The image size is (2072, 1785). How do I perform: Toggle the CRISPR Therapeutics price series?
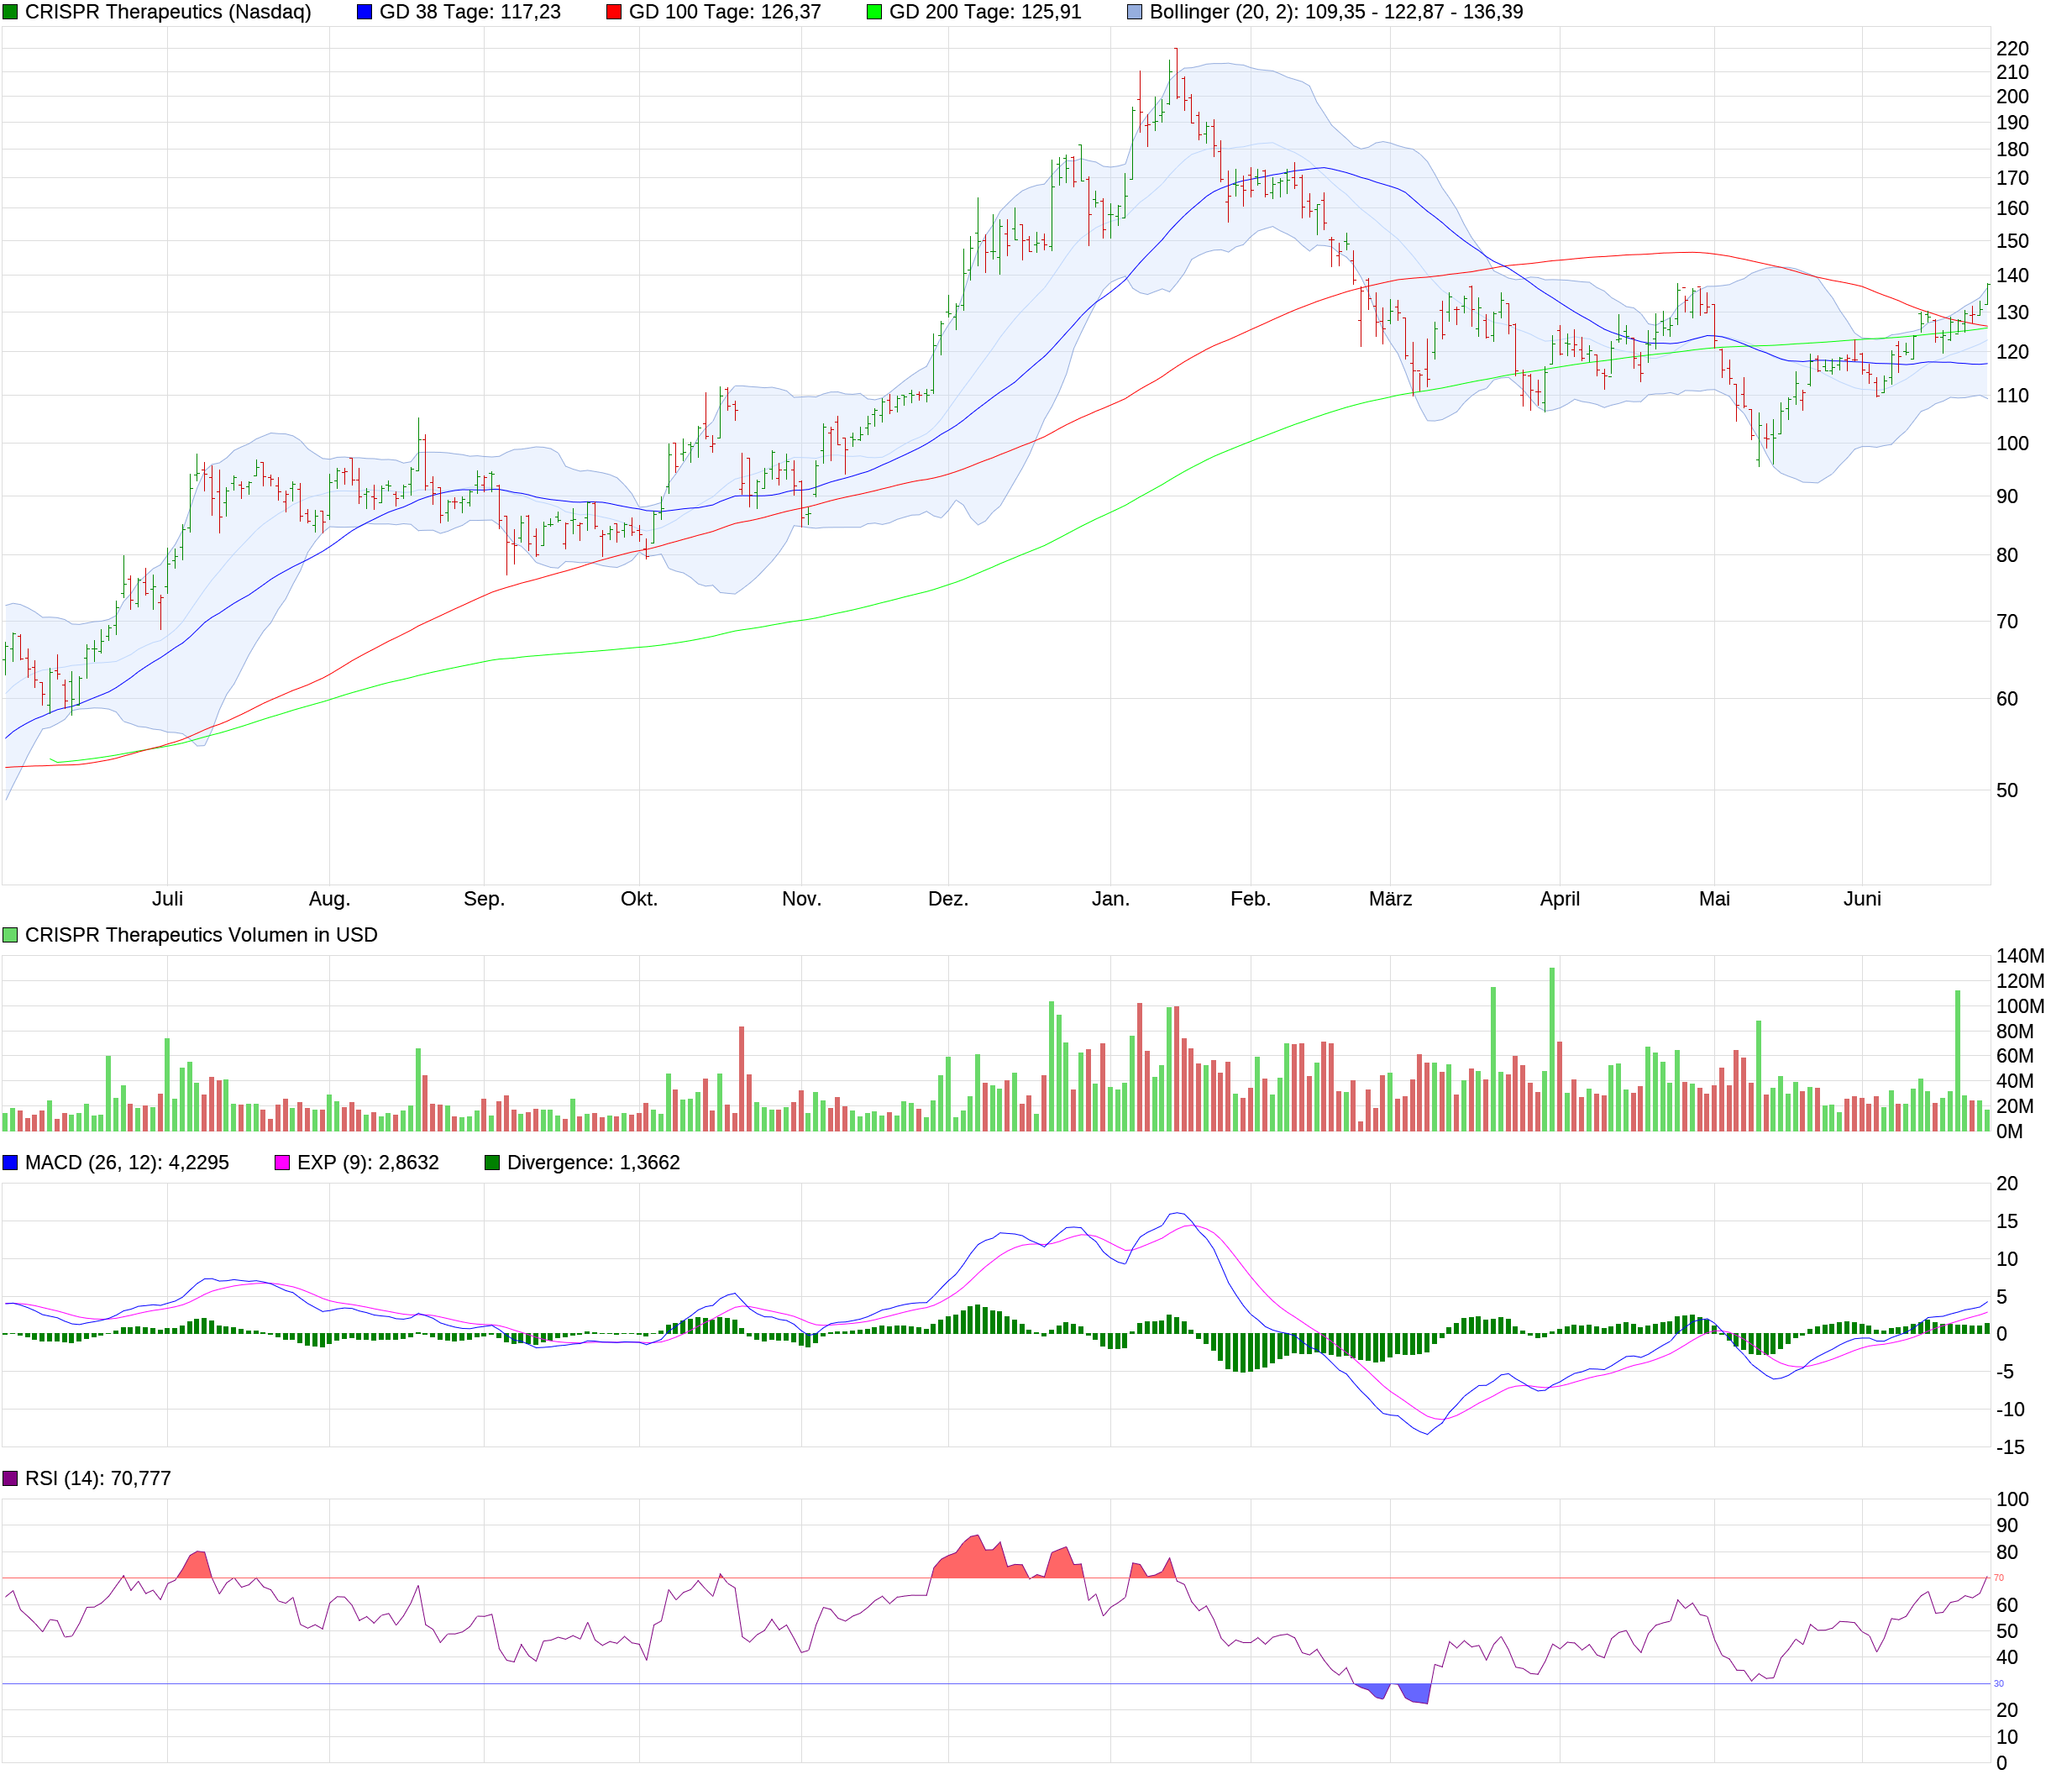coord(11,13)
